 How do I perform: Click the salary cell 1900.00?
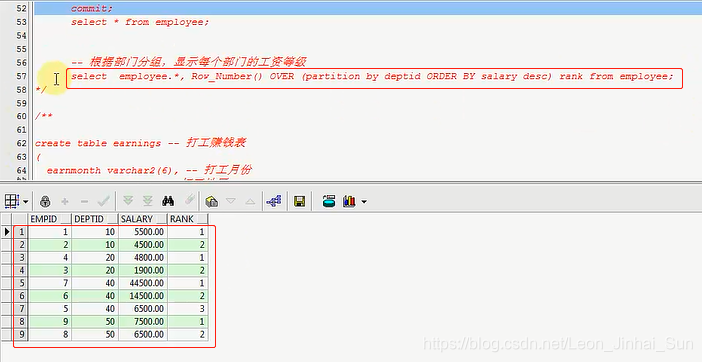tap(143, 270)
